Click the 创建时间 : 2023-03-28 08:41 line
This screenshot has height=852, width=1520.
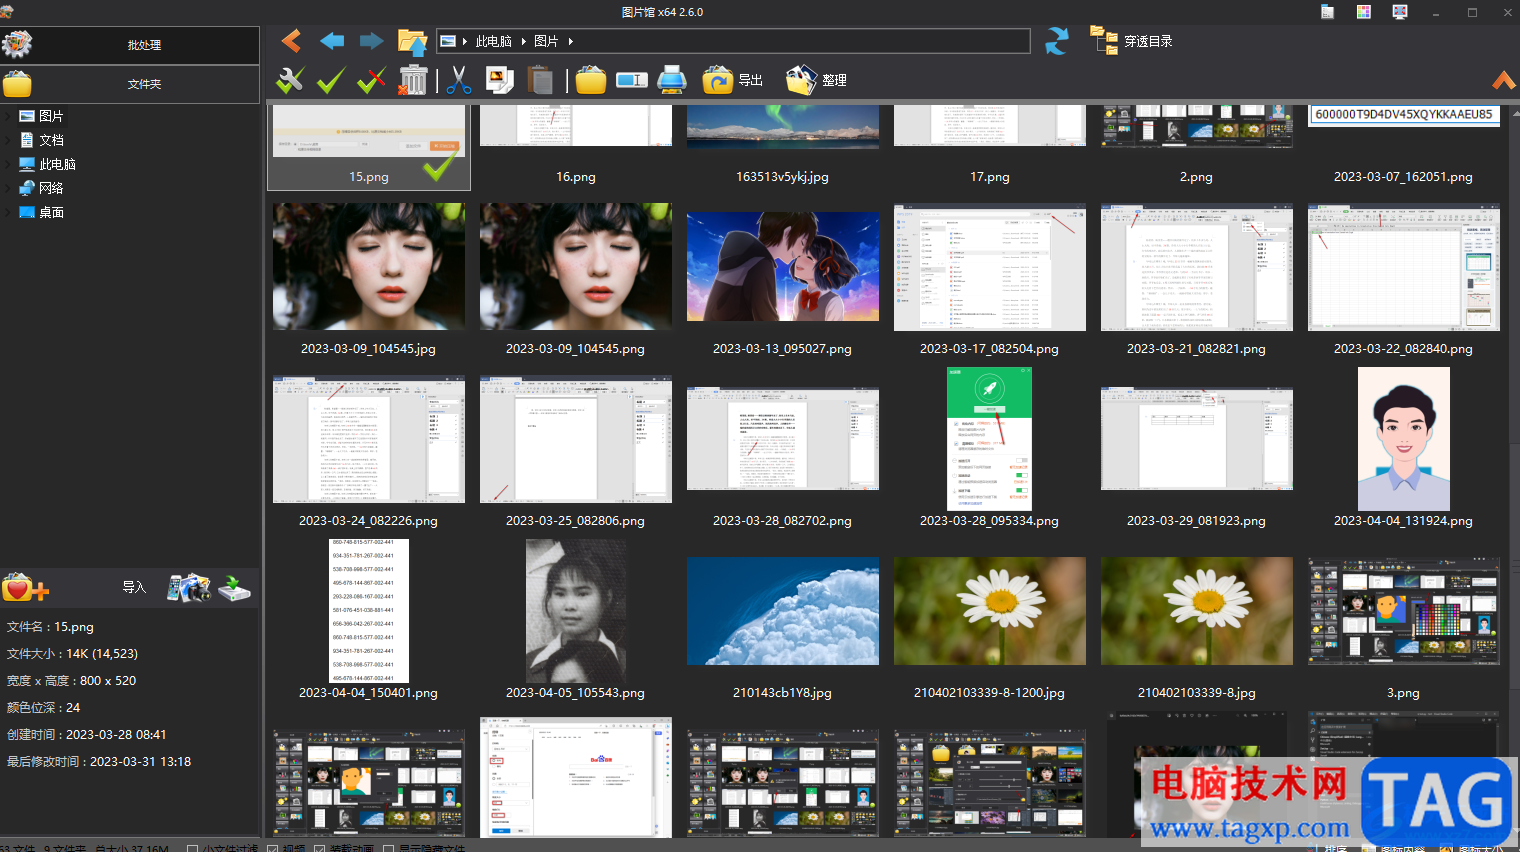[87, 735]
